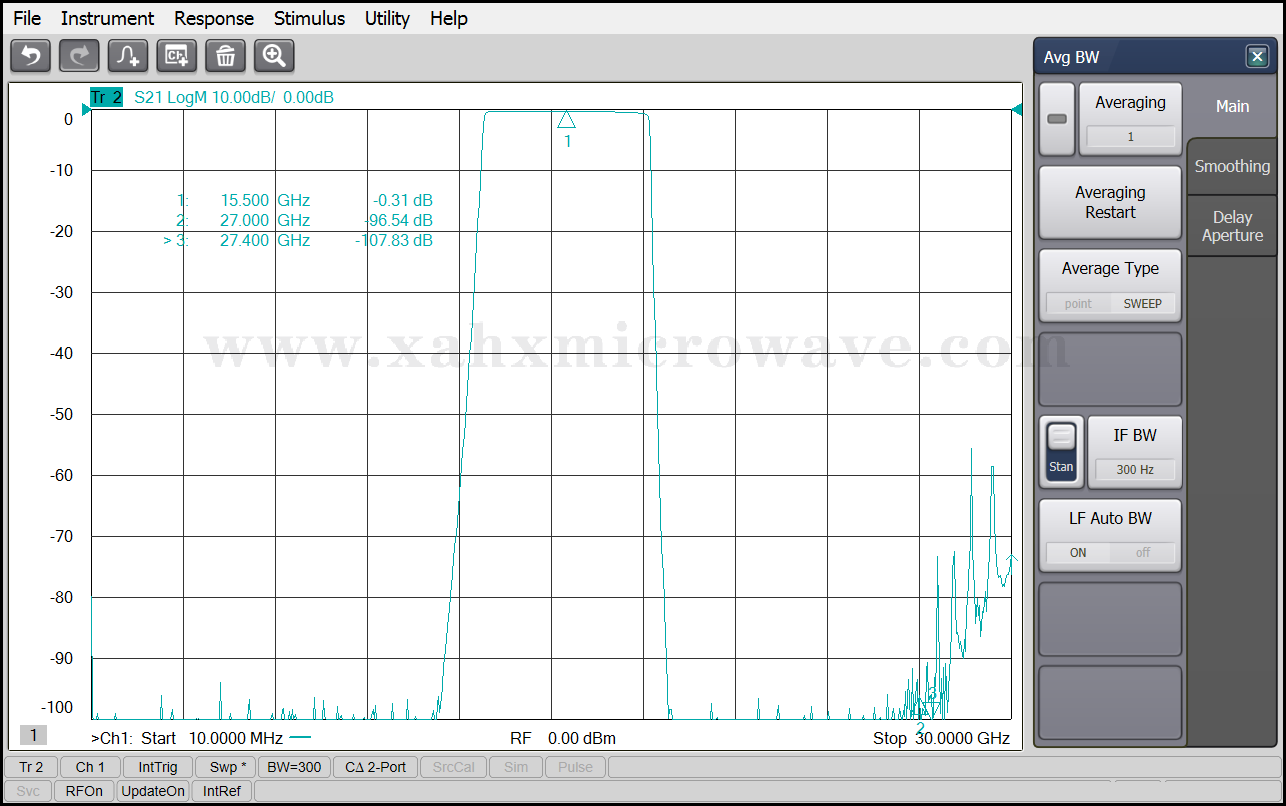Click the RFOn status button

pos(84,791)
